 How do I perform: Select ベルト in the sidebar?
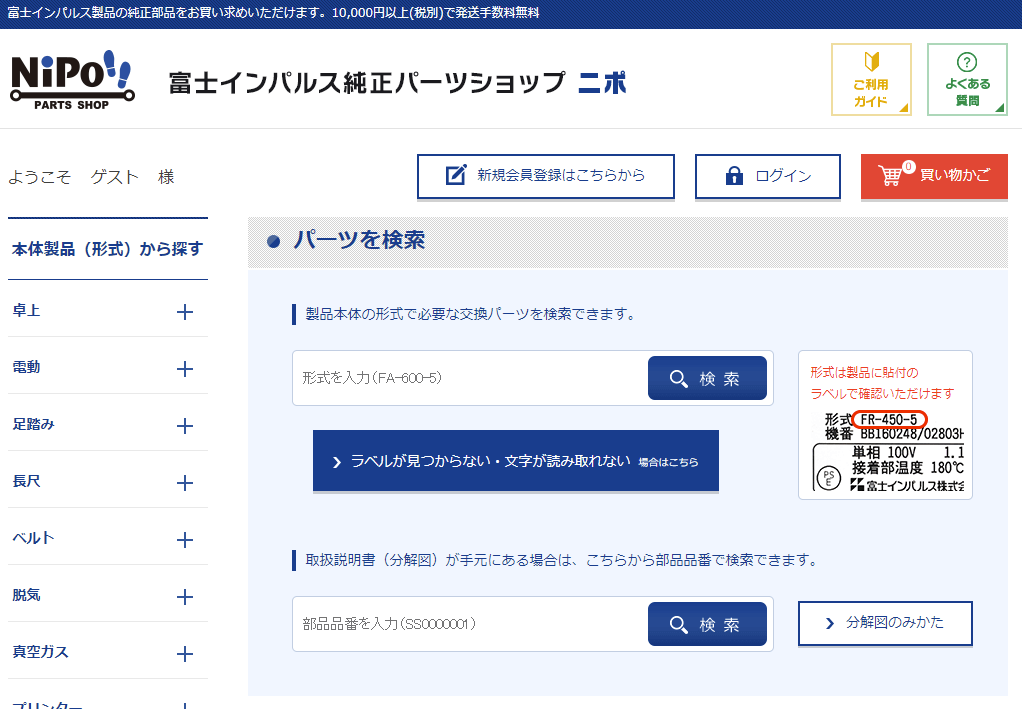coord(34,538)
